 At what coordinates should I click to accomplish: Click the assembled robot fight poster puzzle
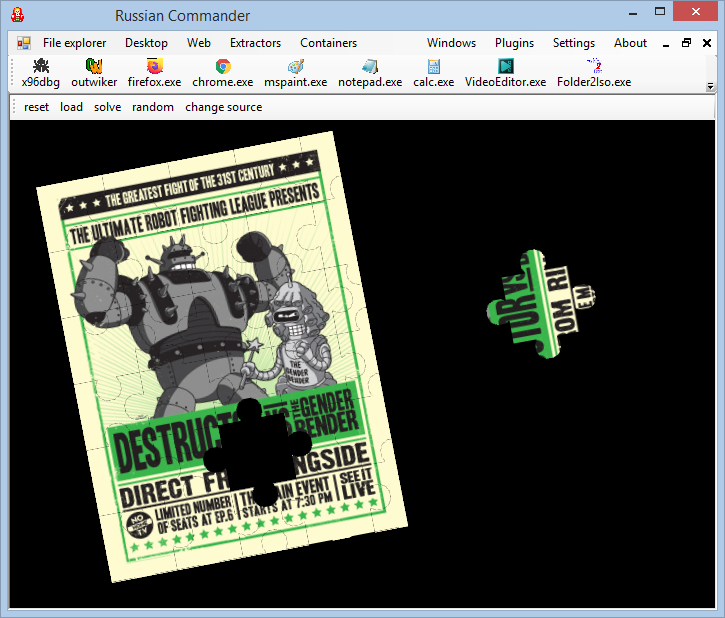(222, 356)
